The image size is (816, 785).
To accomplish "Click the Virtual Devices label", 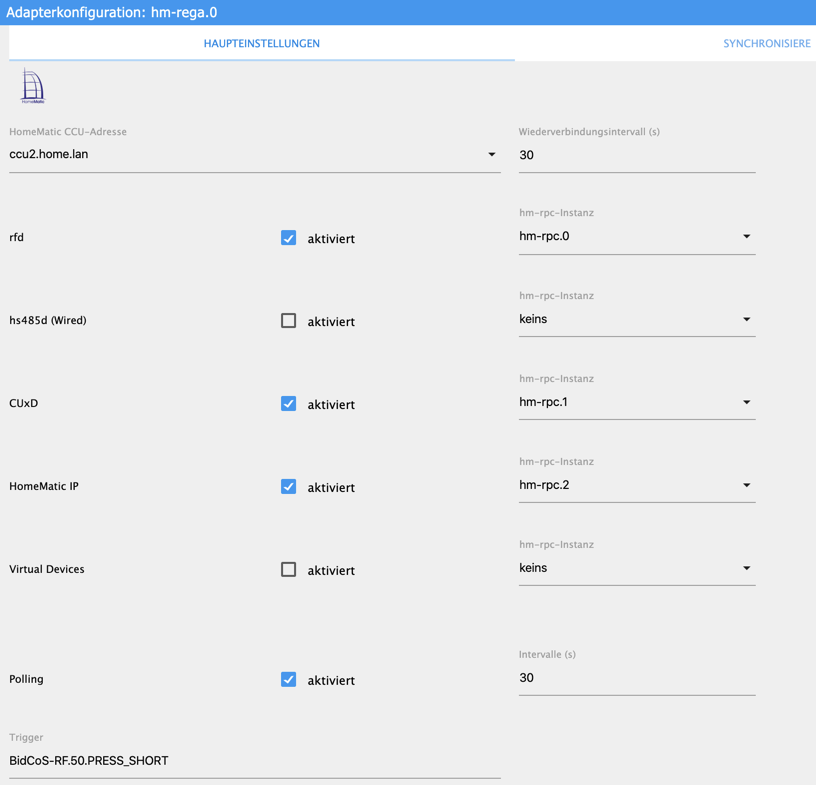I will [x=47, y=569].
